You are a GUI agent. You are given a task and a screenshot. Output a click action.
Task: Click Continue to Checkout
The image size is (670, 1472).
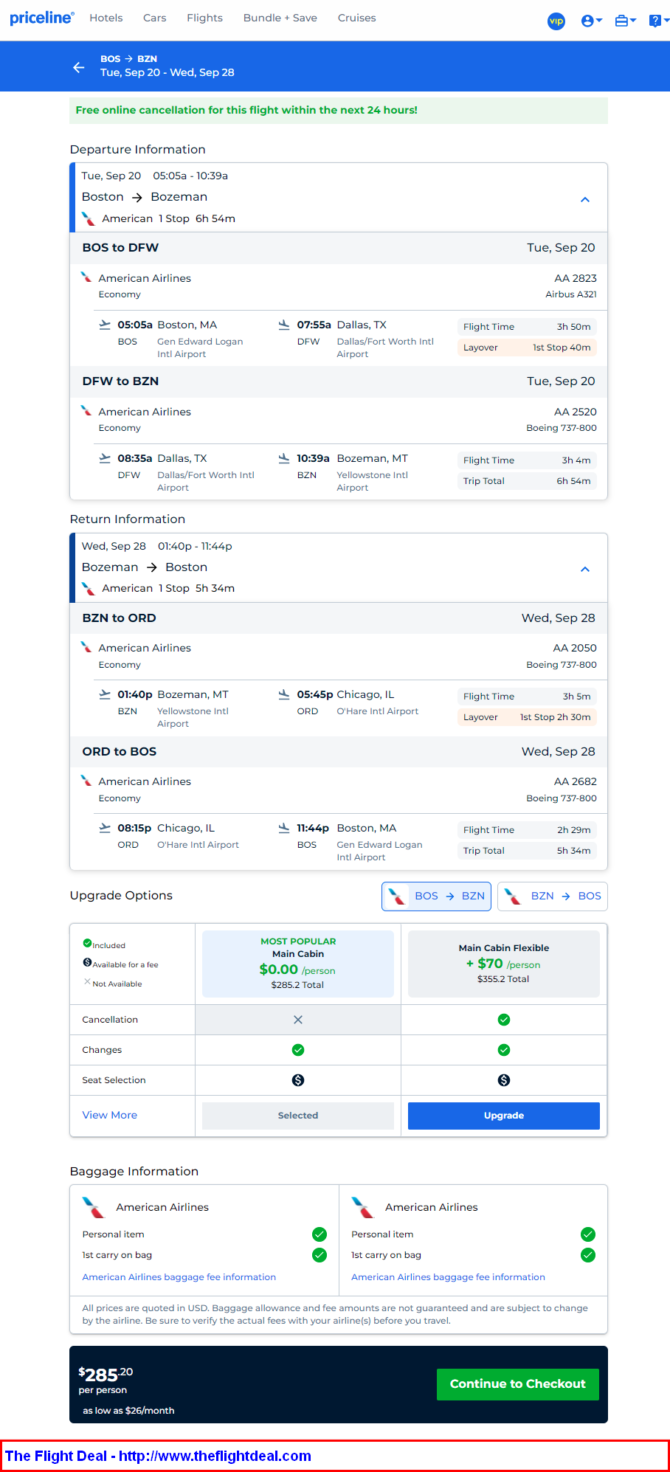[518, 1384]
